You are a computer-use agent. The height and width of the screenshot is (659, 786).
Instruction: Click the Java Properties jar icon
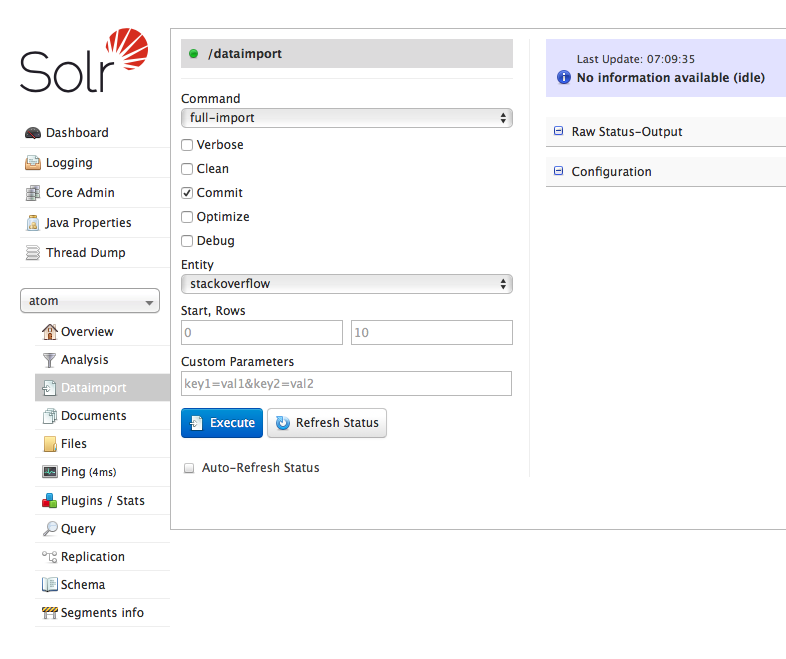click(33, 223)
